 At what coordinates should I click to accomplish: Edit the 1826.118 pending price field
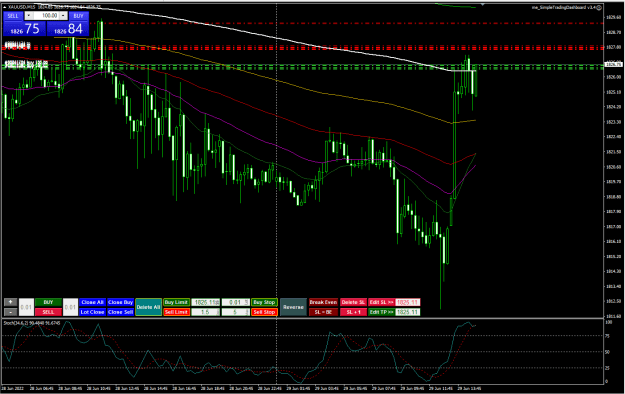206,302
